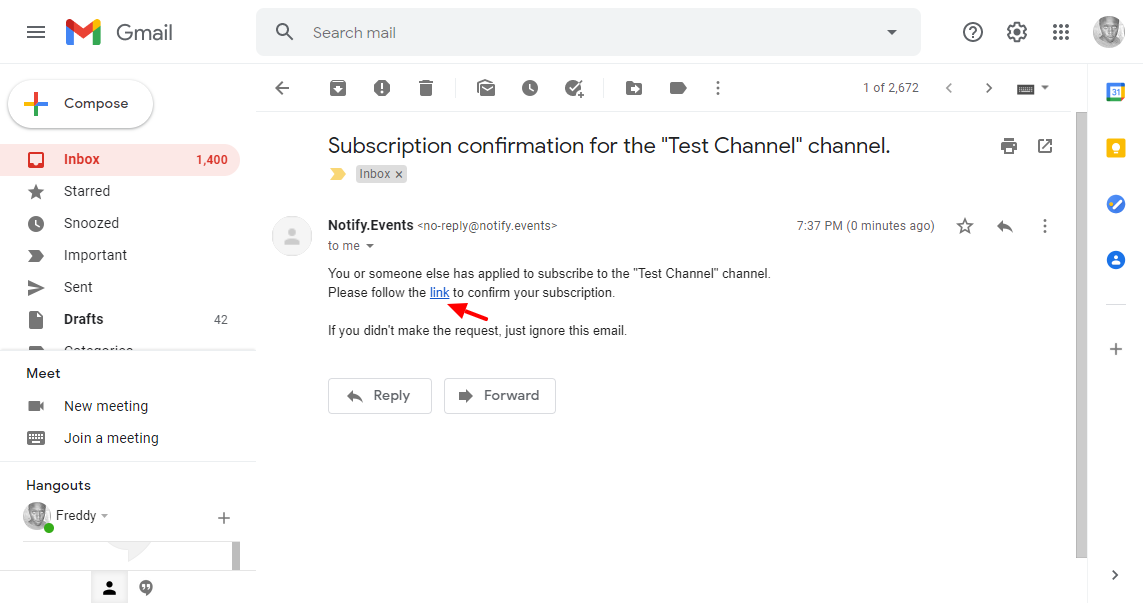Open account profile picture at top right
This screenshot has height=603, width=1143.
1109,32
